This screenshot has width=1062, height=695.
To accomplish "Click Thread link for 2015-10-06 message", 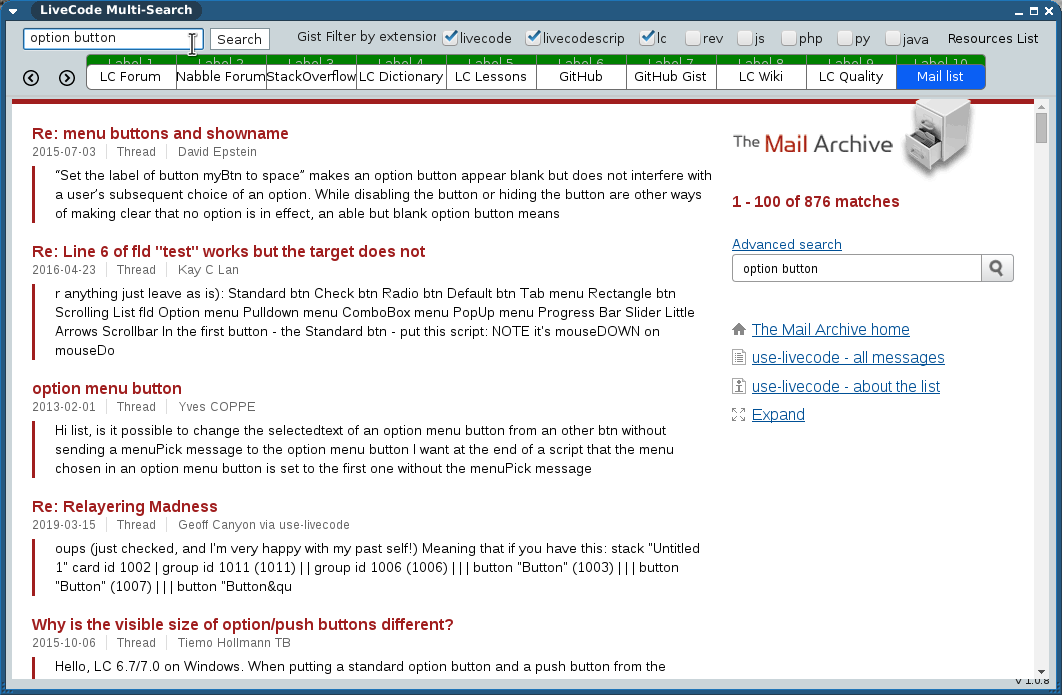I will point(136,643).
